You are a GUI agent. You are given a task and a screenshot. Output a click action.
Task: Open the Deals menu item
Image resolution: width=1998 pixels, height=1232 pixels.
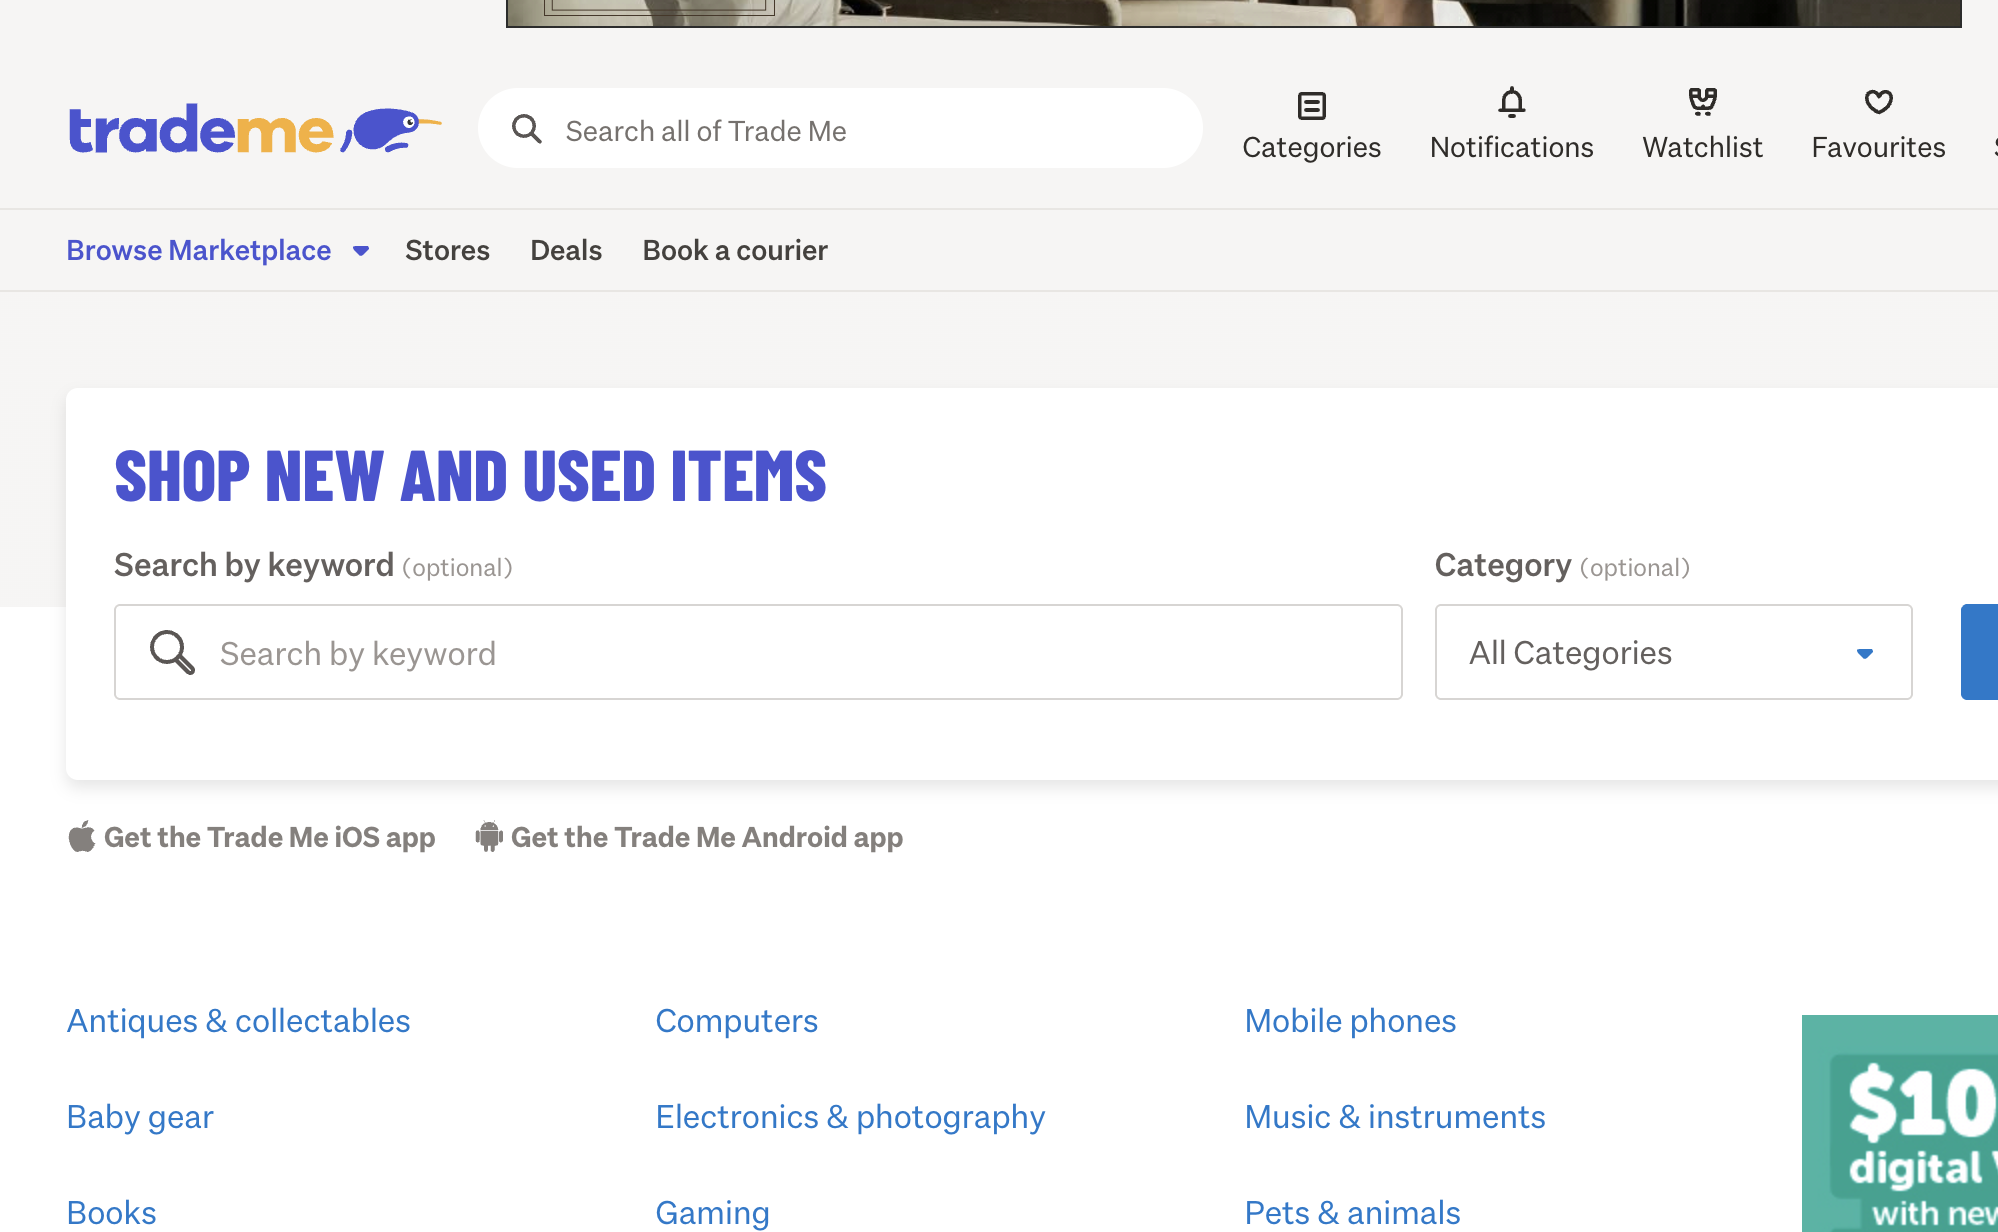[566, 250]
